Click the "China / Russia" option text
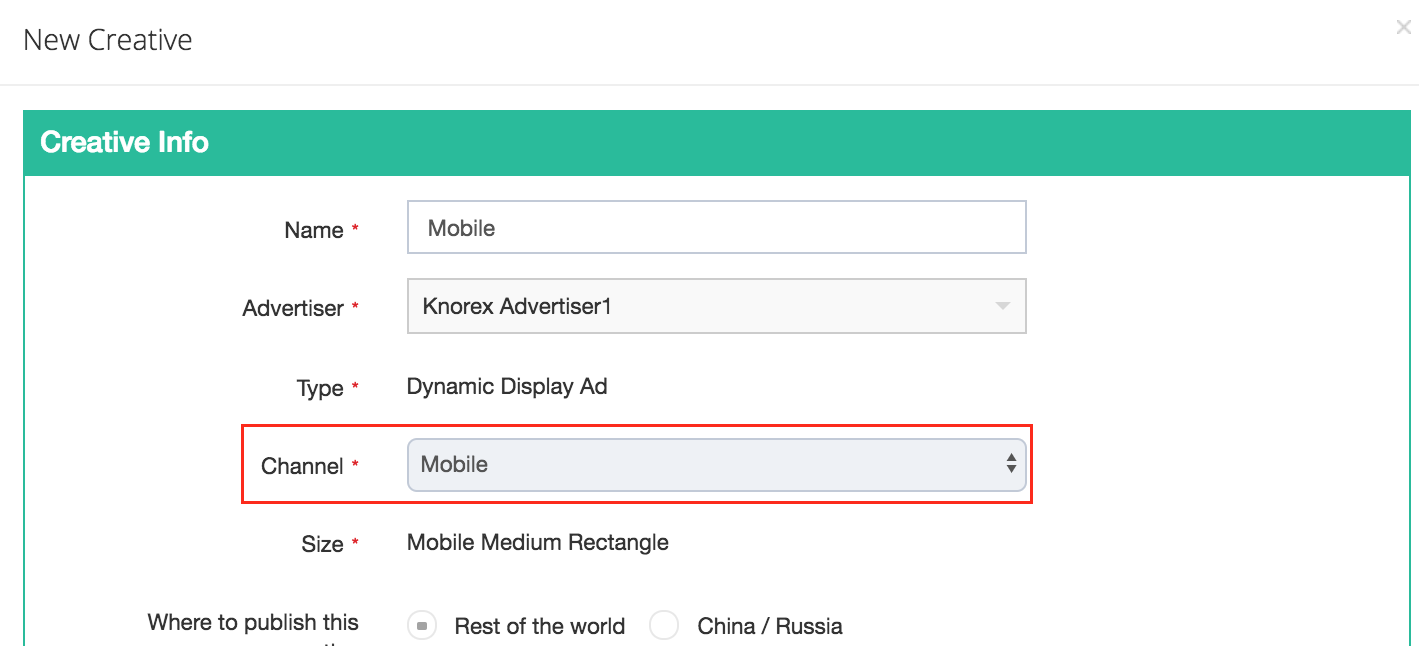This screenshot has height=646, width=1419. (x=770, y=626)
